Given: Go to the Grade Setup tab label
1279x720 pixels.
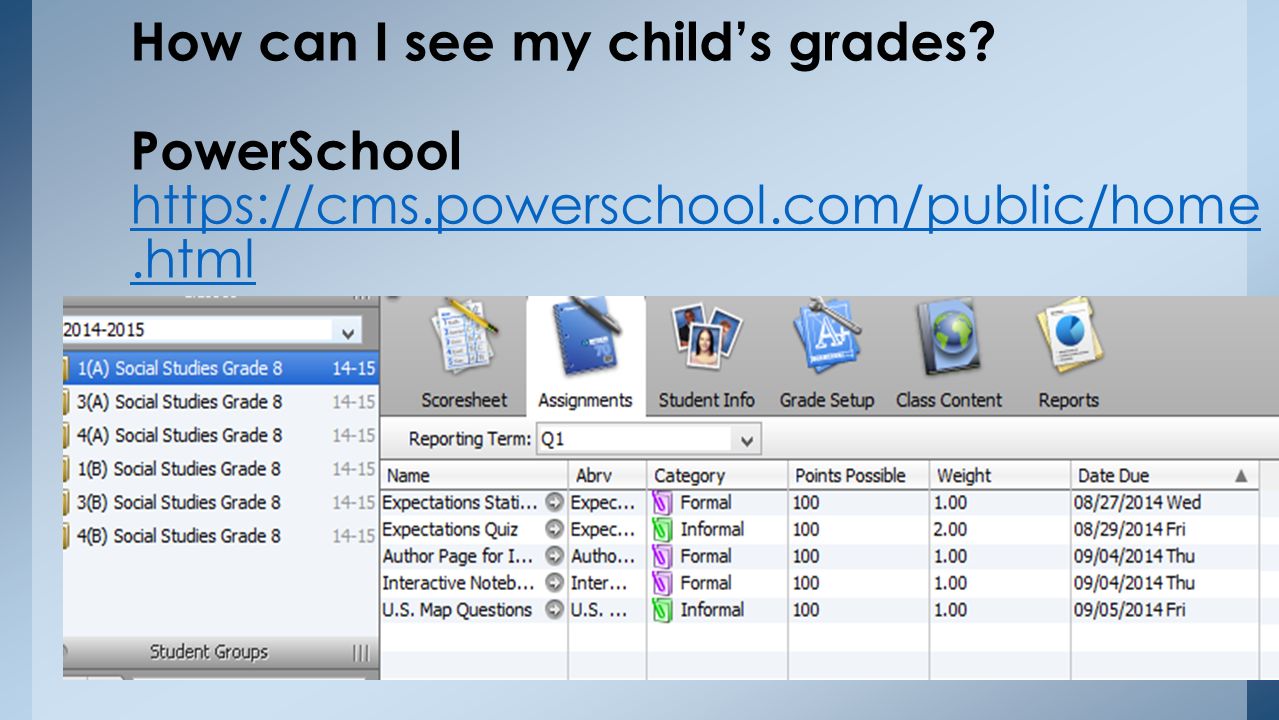Looking at the screenshot, I should [x=827, y=400].
